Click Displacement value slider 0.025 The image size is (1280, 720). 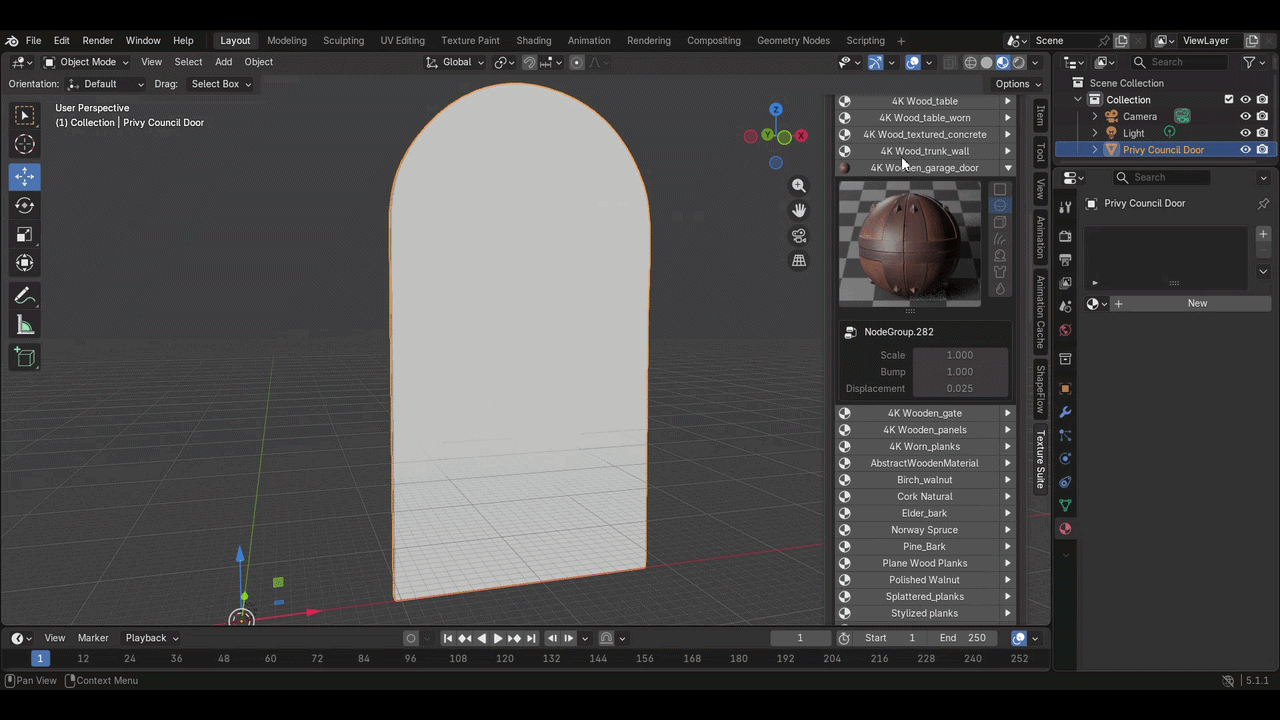(x=959, y=389)
